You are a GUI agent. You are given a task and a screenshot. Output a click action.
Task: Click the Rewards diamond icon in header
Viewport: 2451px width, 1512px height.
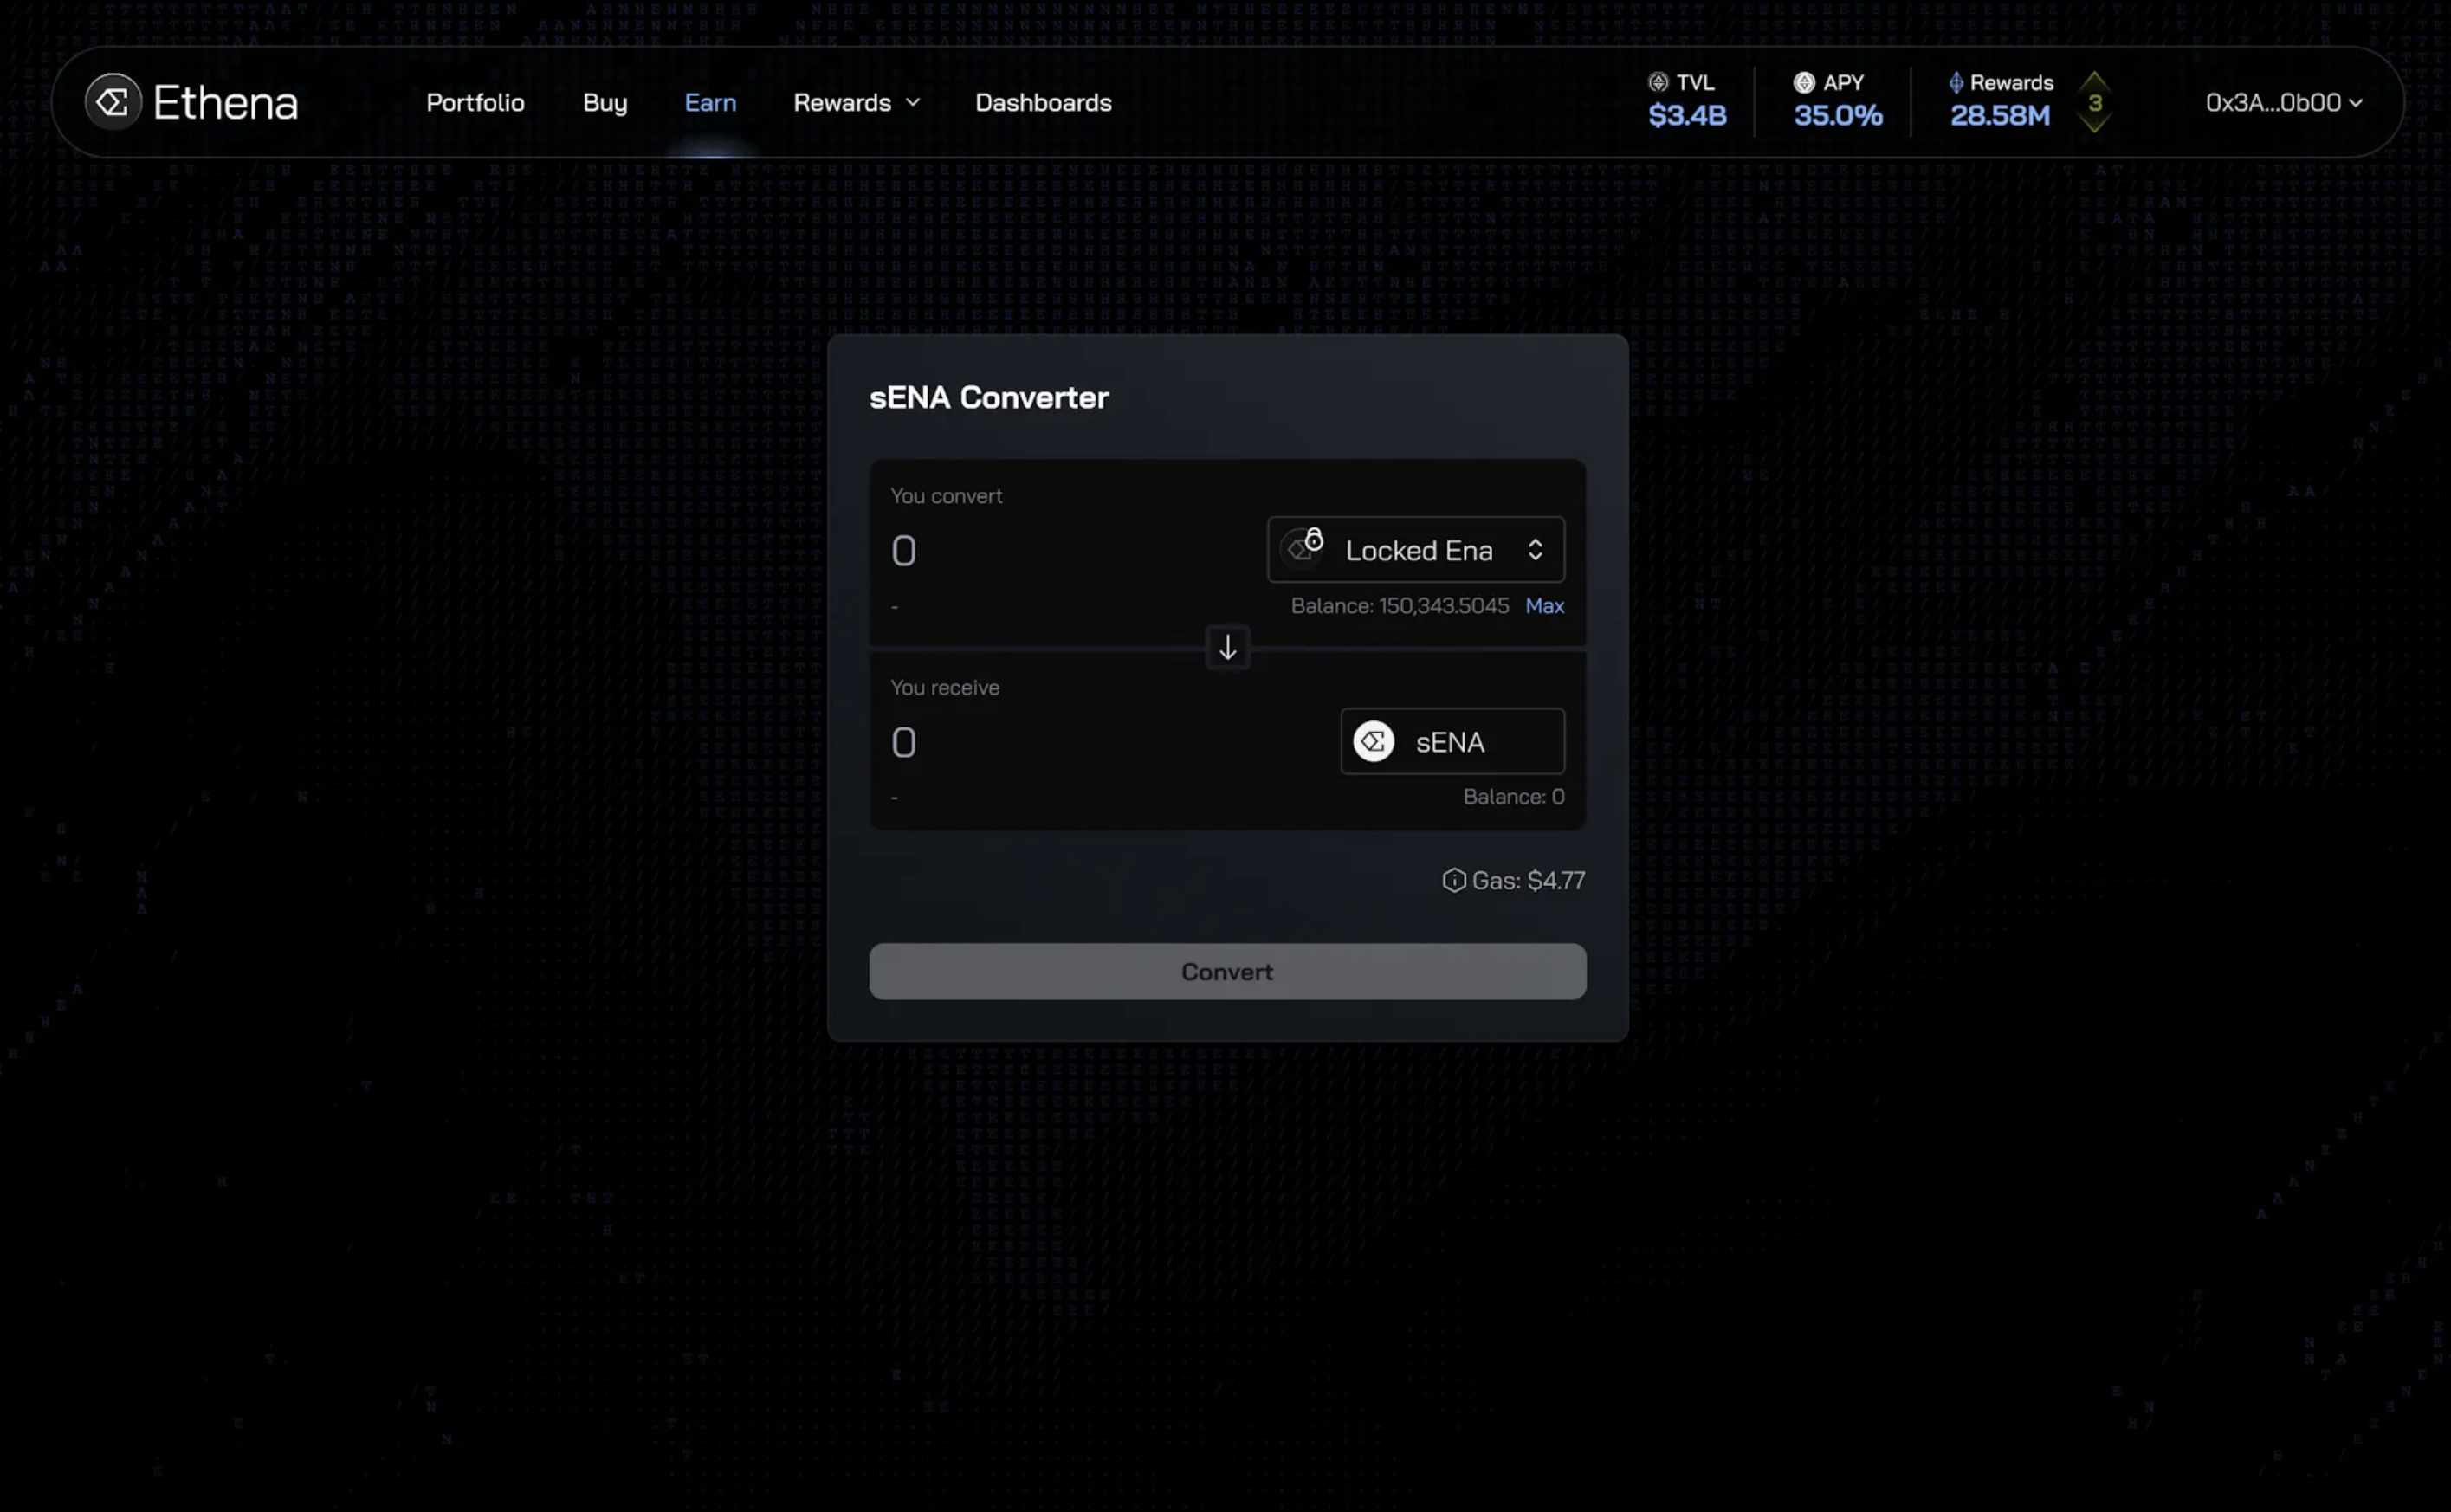[x=1956, y=82]
